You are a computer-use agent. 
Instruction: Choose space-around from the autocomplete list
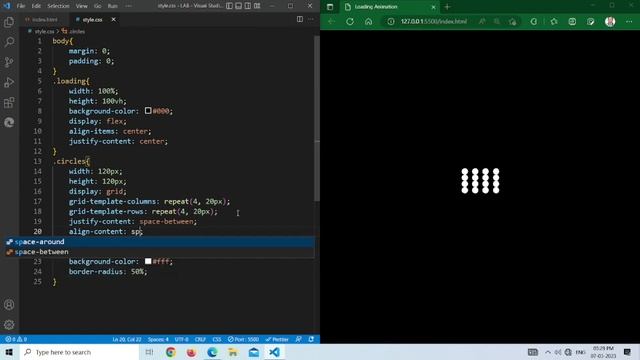pyautogui.click(x=160, y=242)
